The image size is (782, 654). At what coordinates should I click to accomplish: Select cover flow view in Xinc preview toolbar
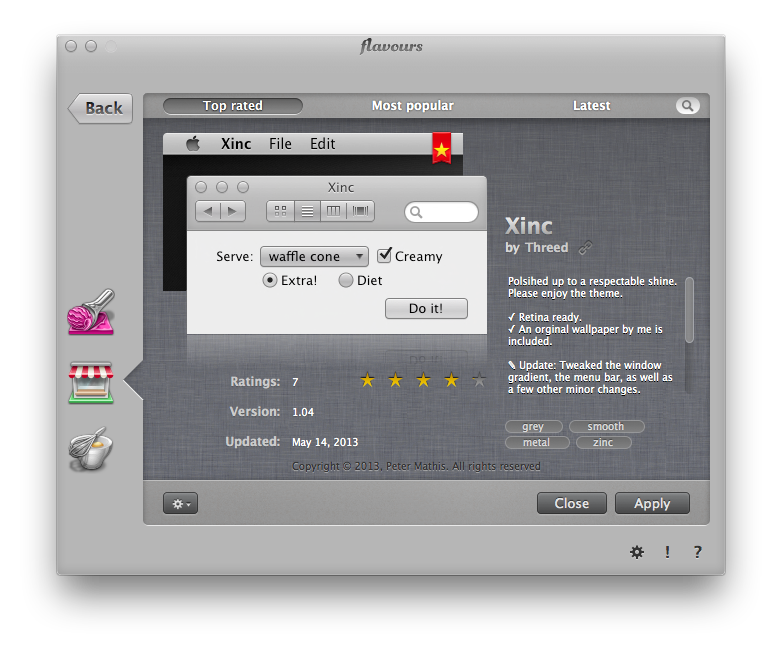coord(361,211)
